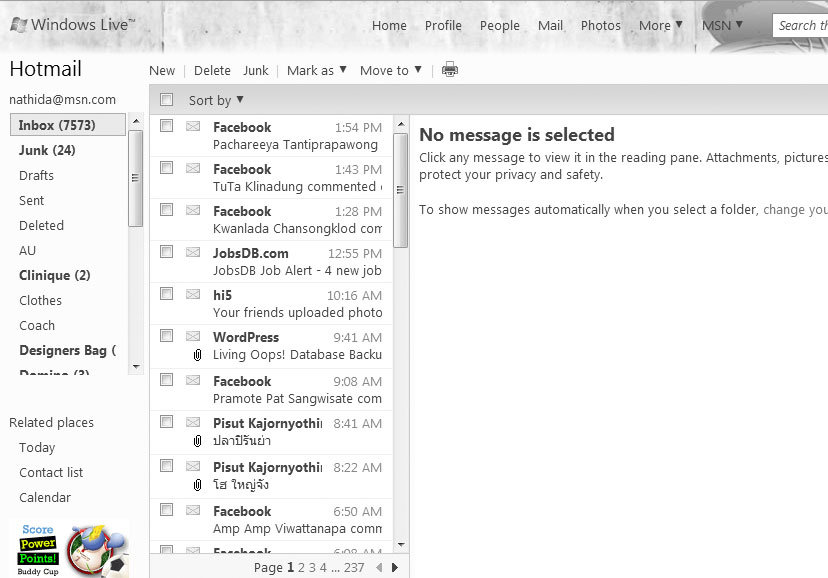
Task: Click the search input field
Action: [800, 25]
